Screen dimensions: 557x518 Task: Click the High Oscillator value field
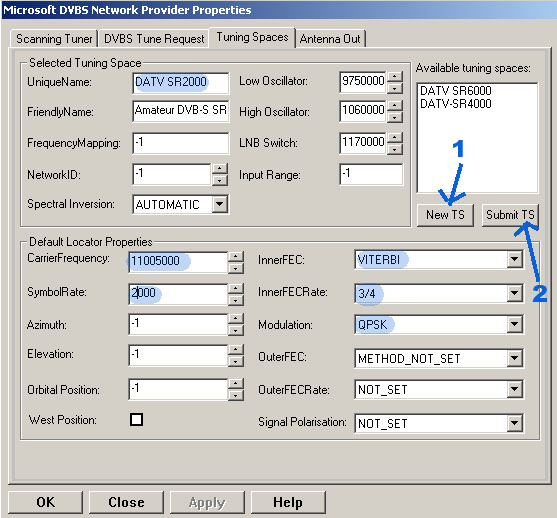[363, 111]
